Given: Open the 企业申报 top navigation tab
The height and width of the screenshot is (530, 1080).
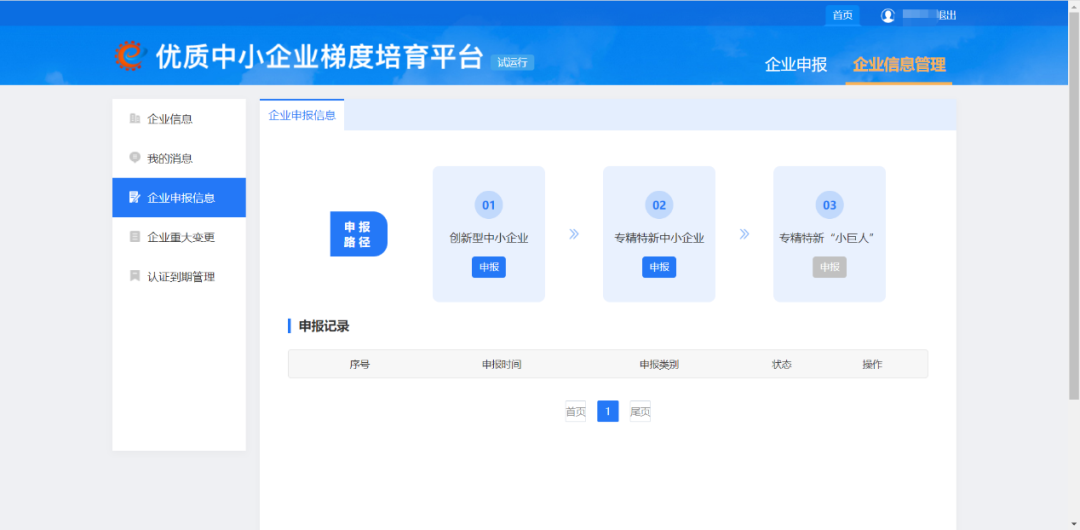Looking at the screenshot, I should [796, 65].
